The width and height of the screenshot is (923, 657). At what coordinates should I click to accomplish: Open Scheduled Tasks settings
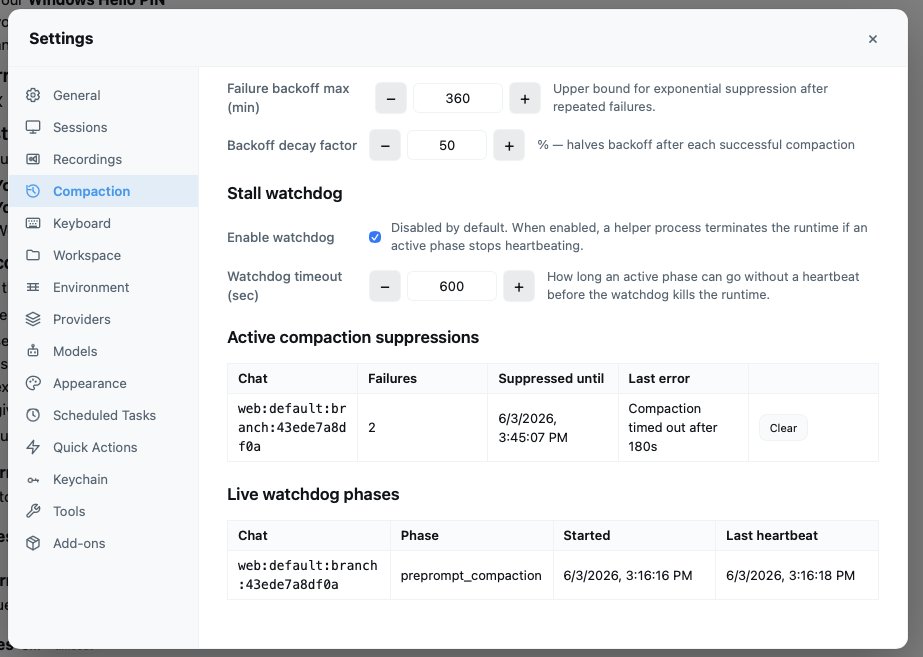tap(104, 415)
